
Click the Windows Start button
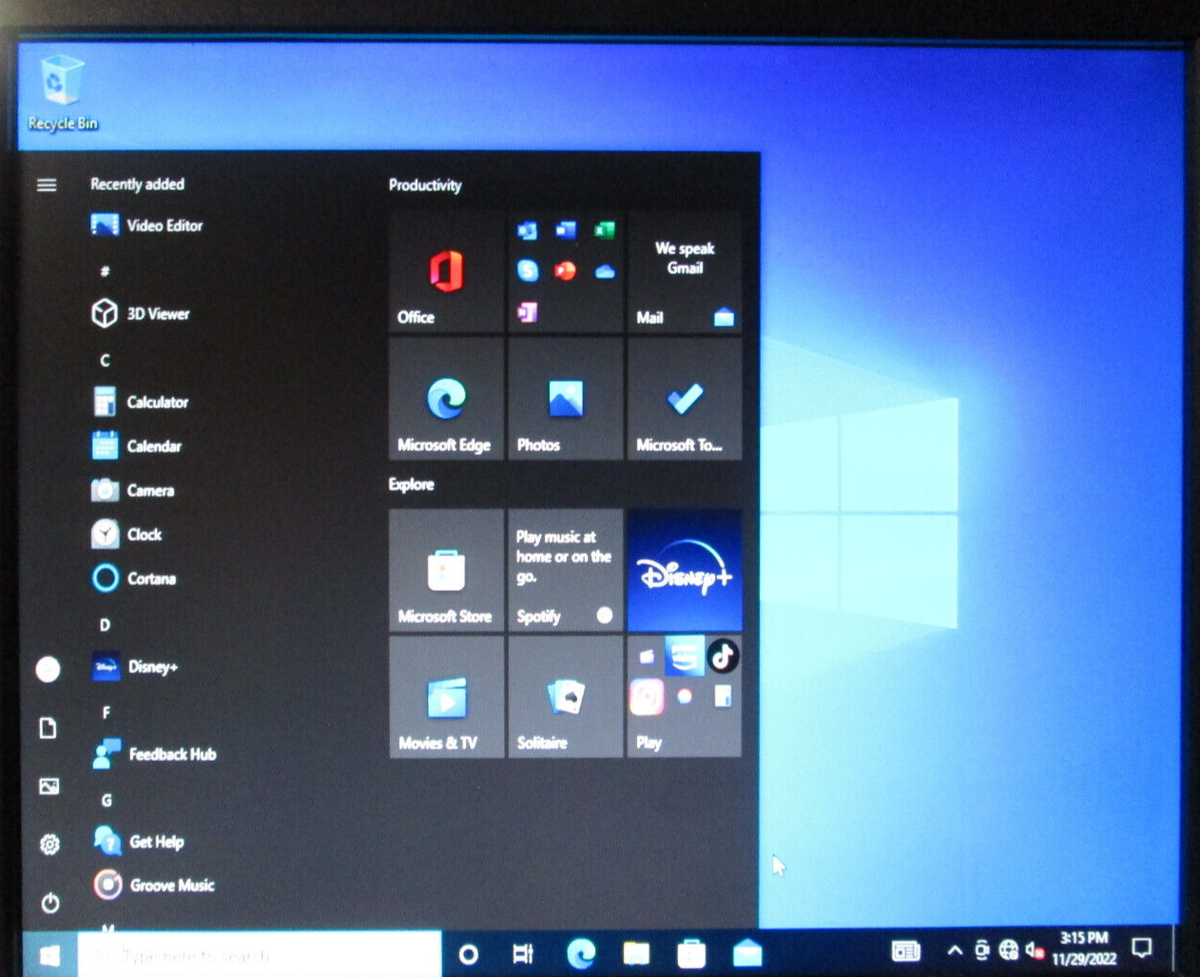click(x=48, y=956)
